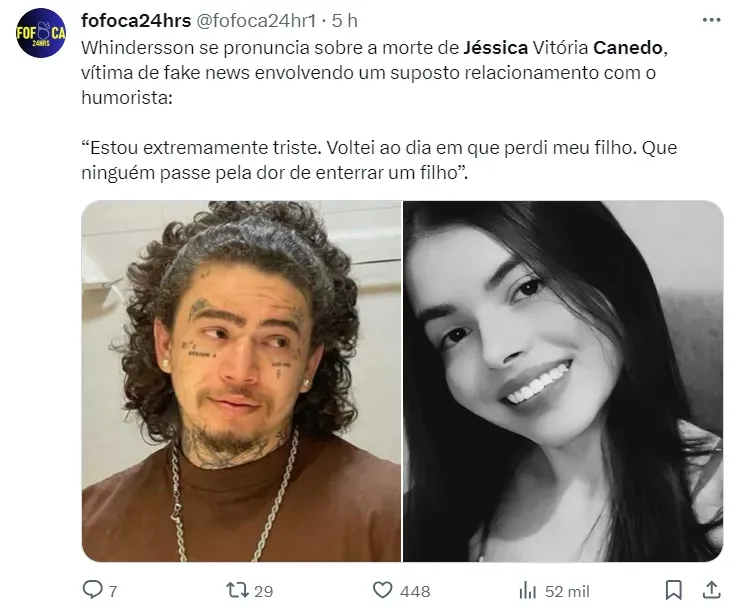Click the reply count 7

113,591
